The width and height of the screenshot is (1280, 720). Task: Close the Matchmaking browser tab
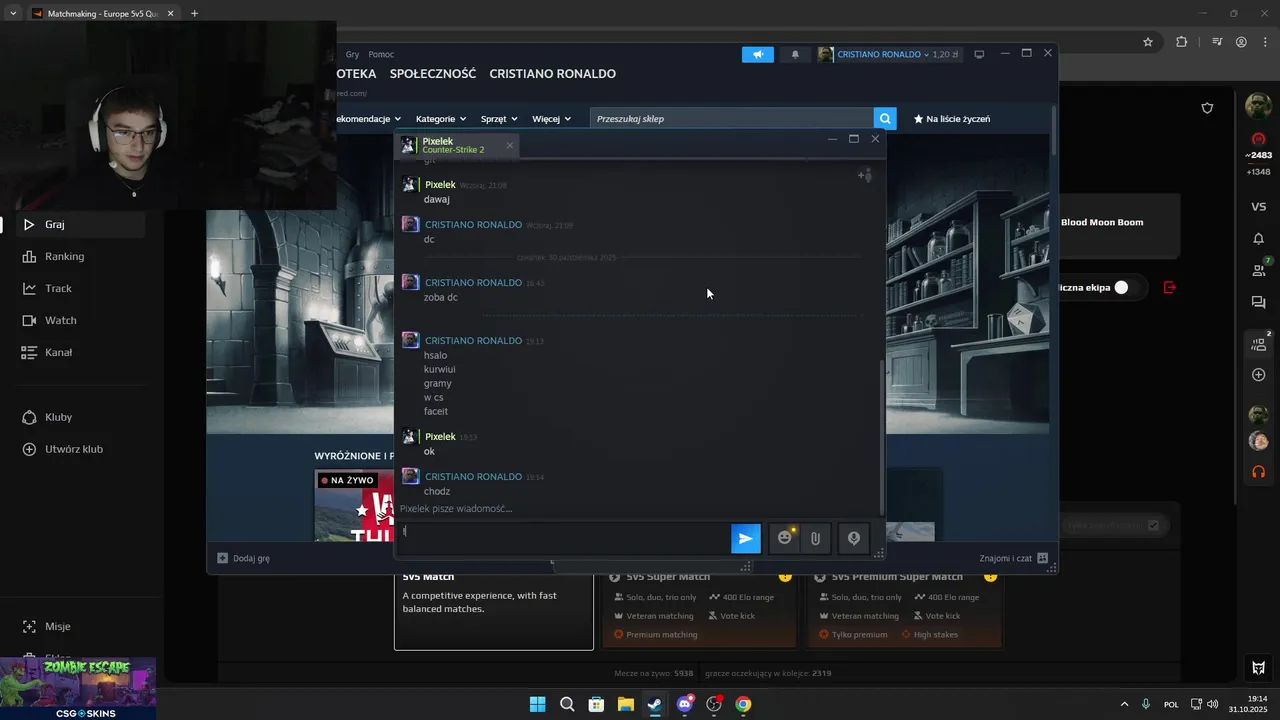click(171, 14)
